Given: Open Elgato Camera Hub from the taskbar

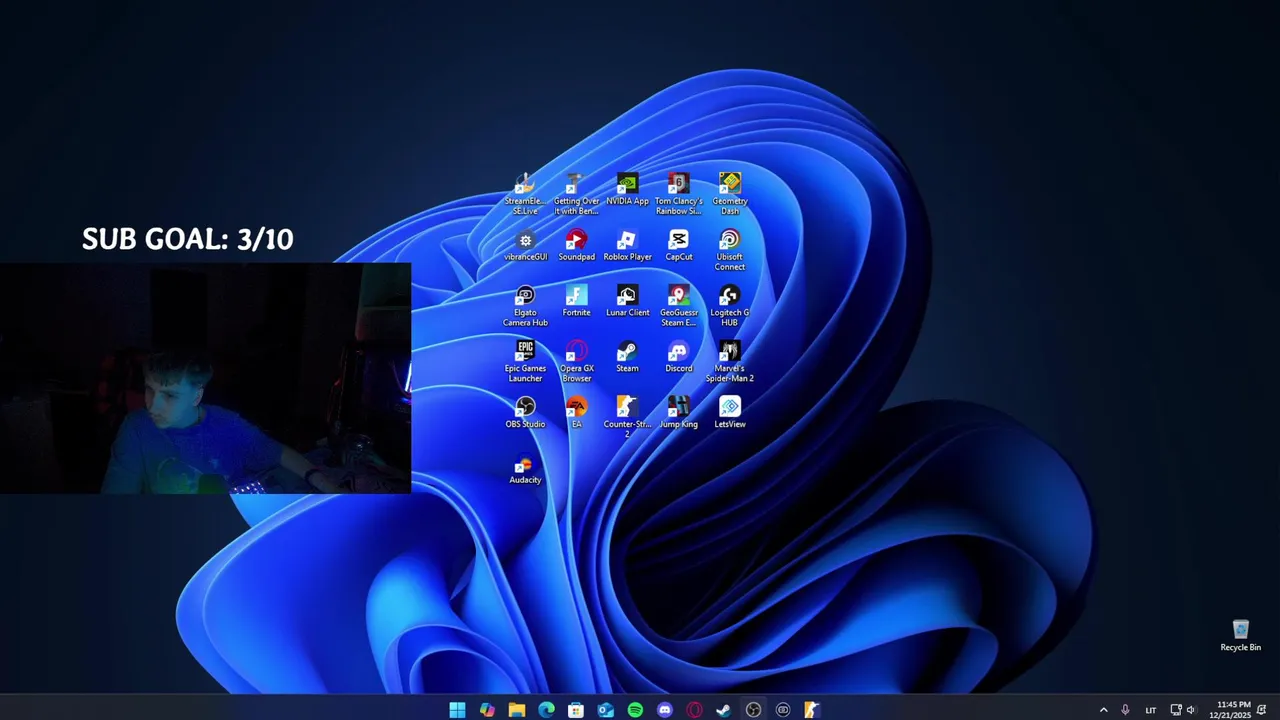Looking at the screenshot, I should coord(783,710).
